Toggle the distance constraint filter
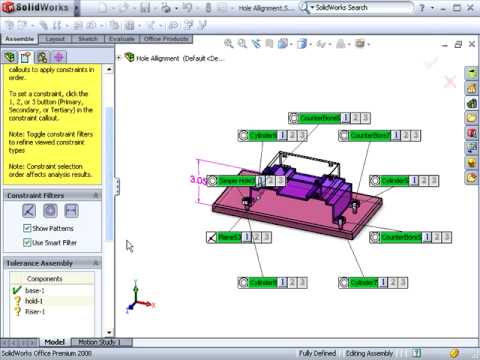This screenshot has width=480, height=360. (x=71, y=210)
